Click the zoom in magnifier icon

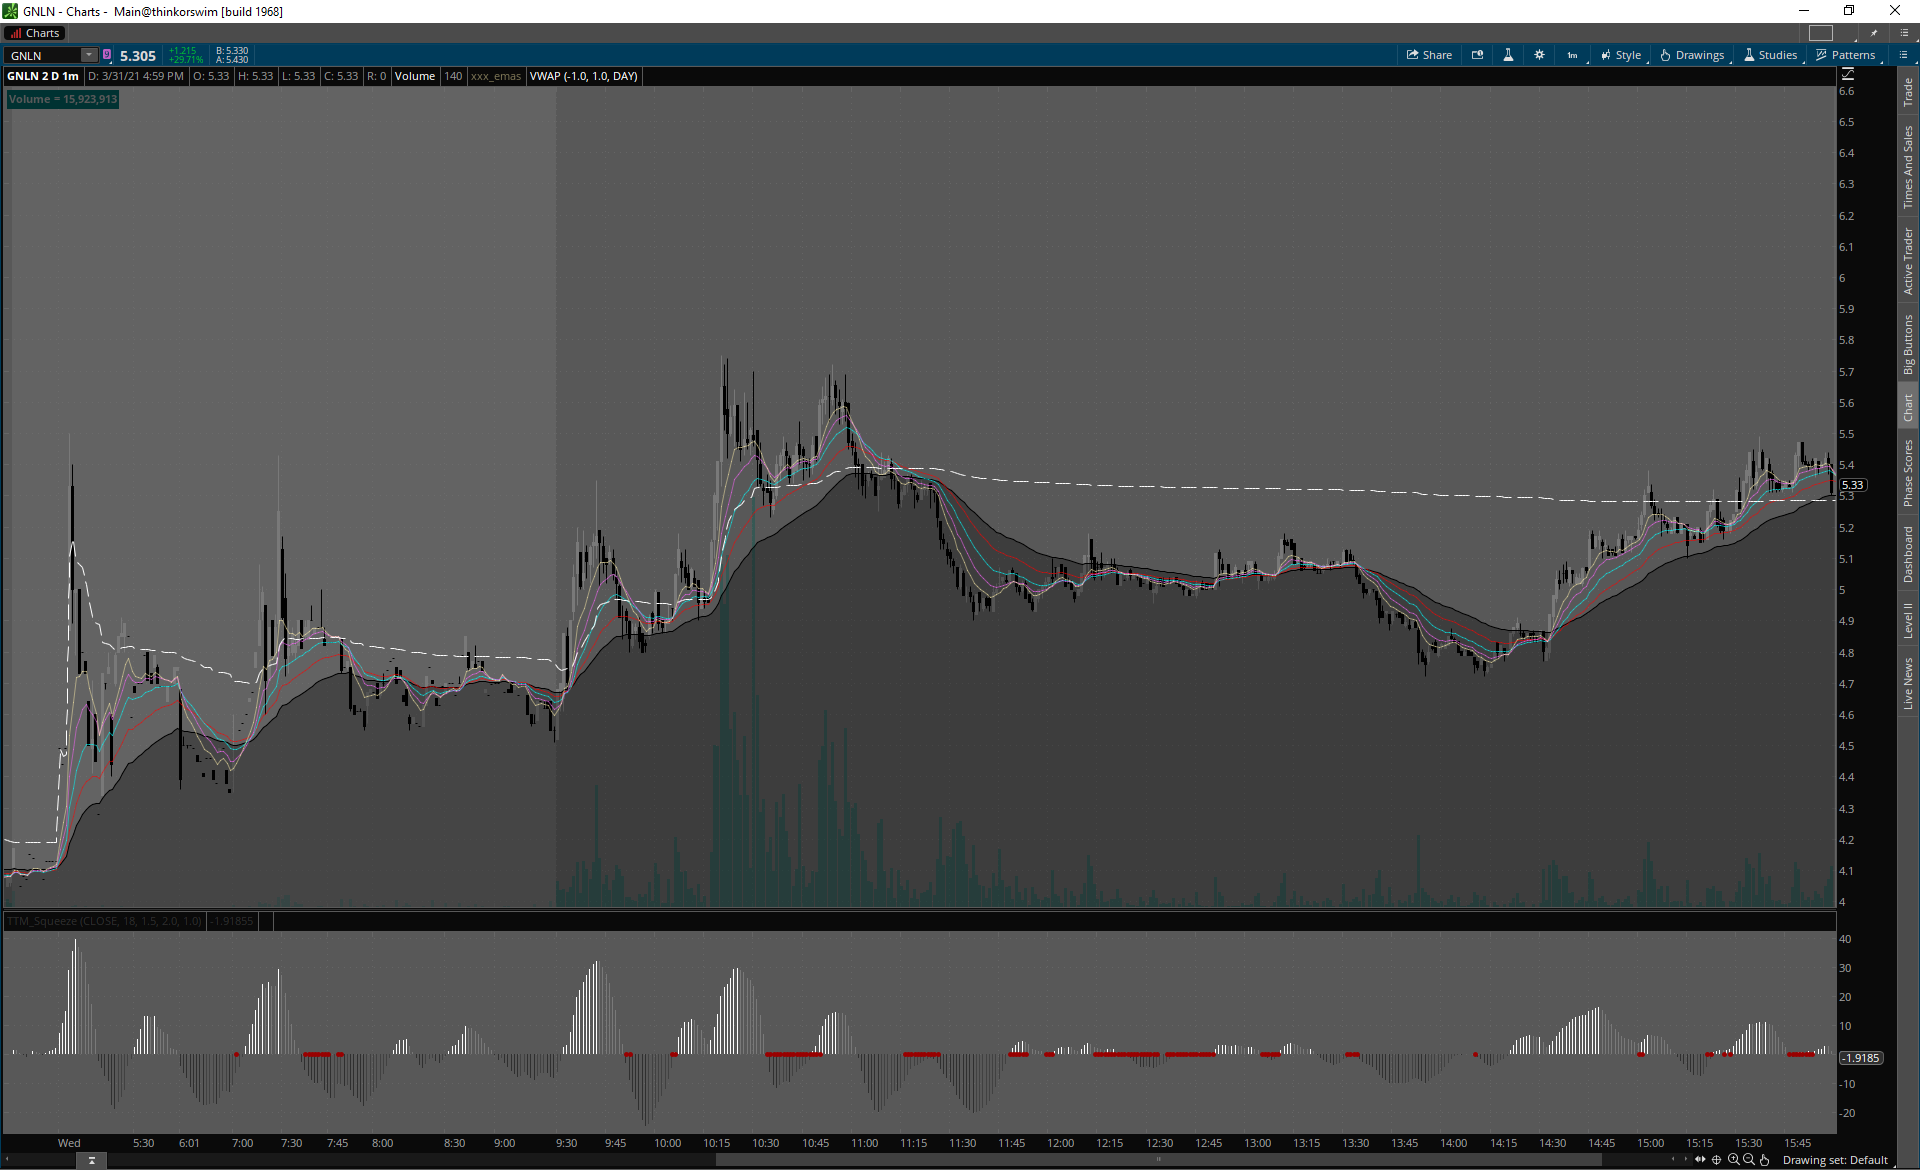[1733, 1160]
